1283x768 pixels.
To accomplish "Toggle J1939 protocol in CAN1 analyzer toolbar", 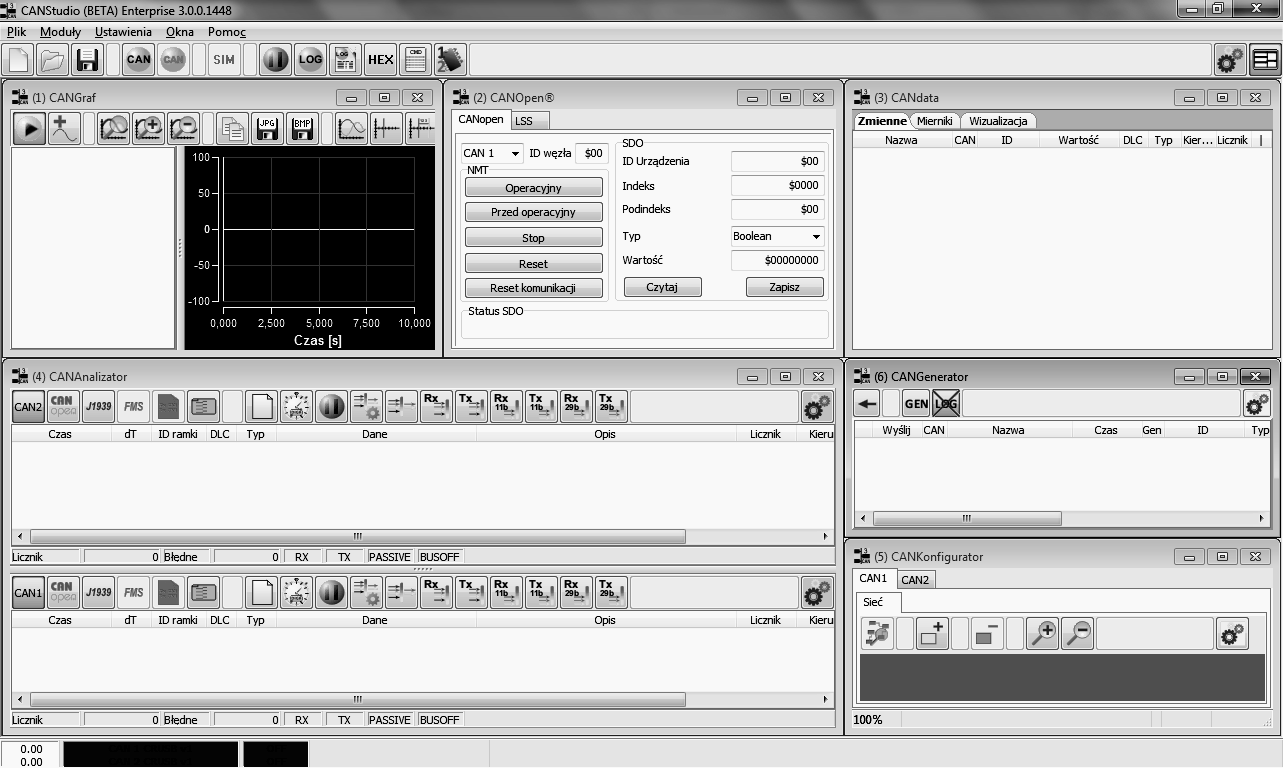I will 98,592.
